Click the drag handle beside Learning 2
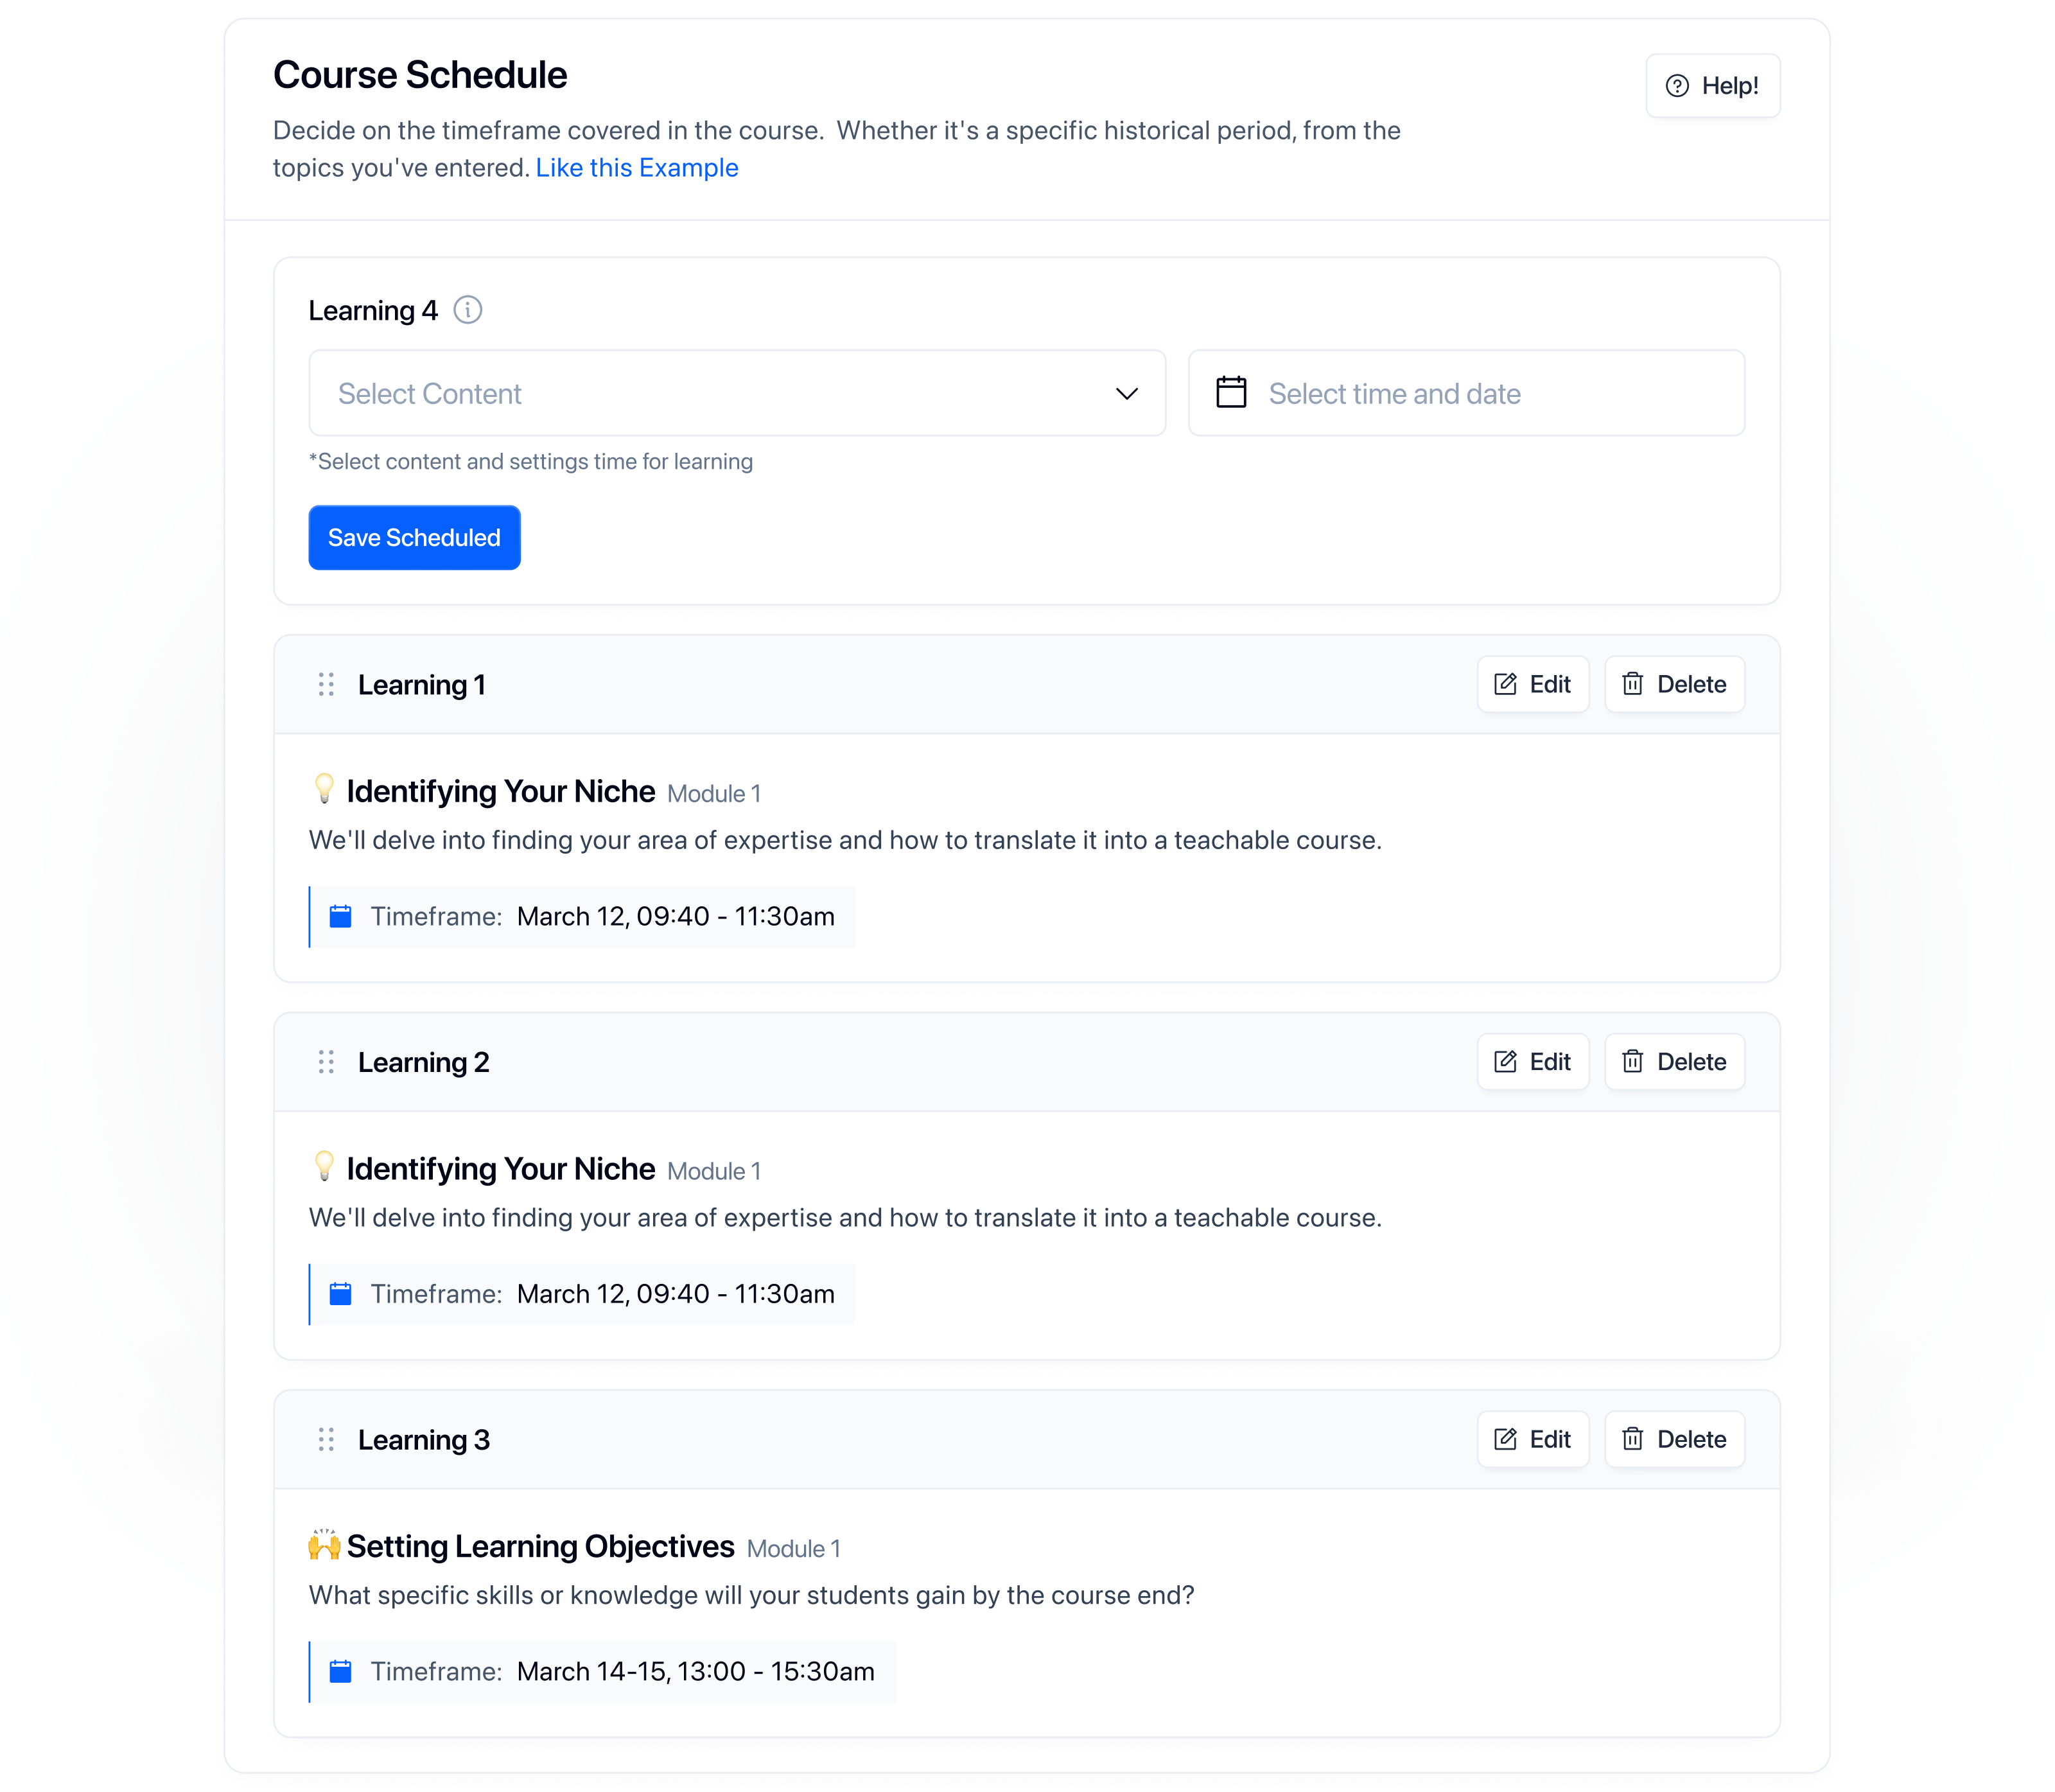The image size is (2055, 1792). (325, 1062)
